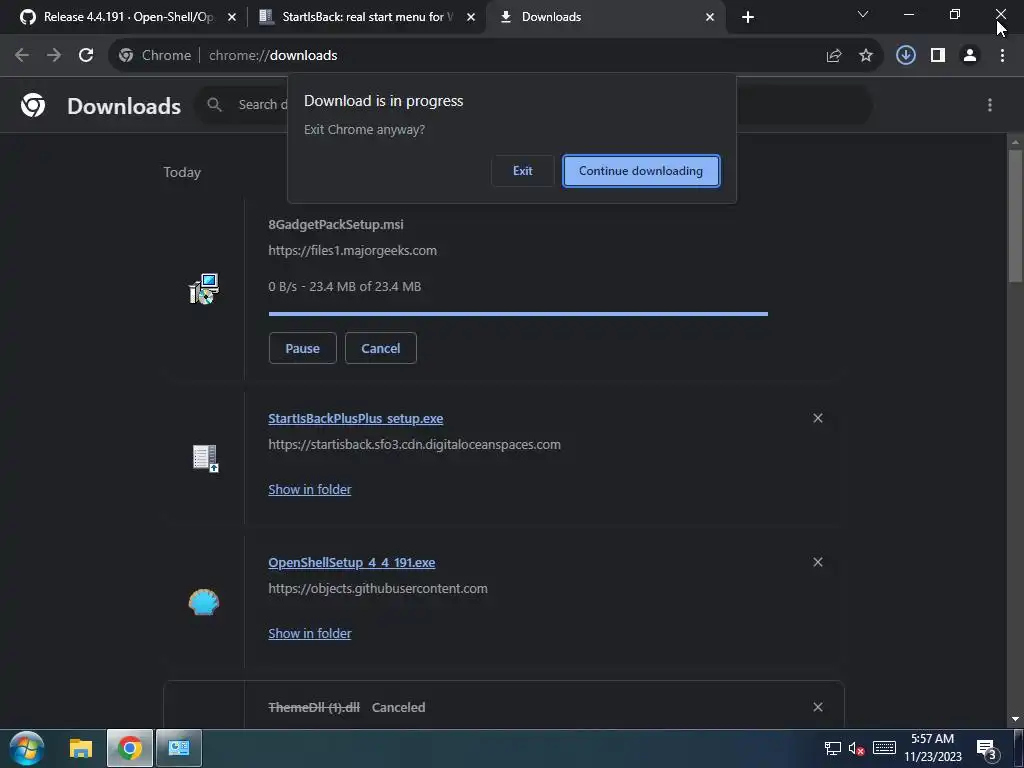This screenshot has height=768, width=1024.
Task: Open StartIsBackPlusPlus_setup.exe file link
Action: pos(355,419)
